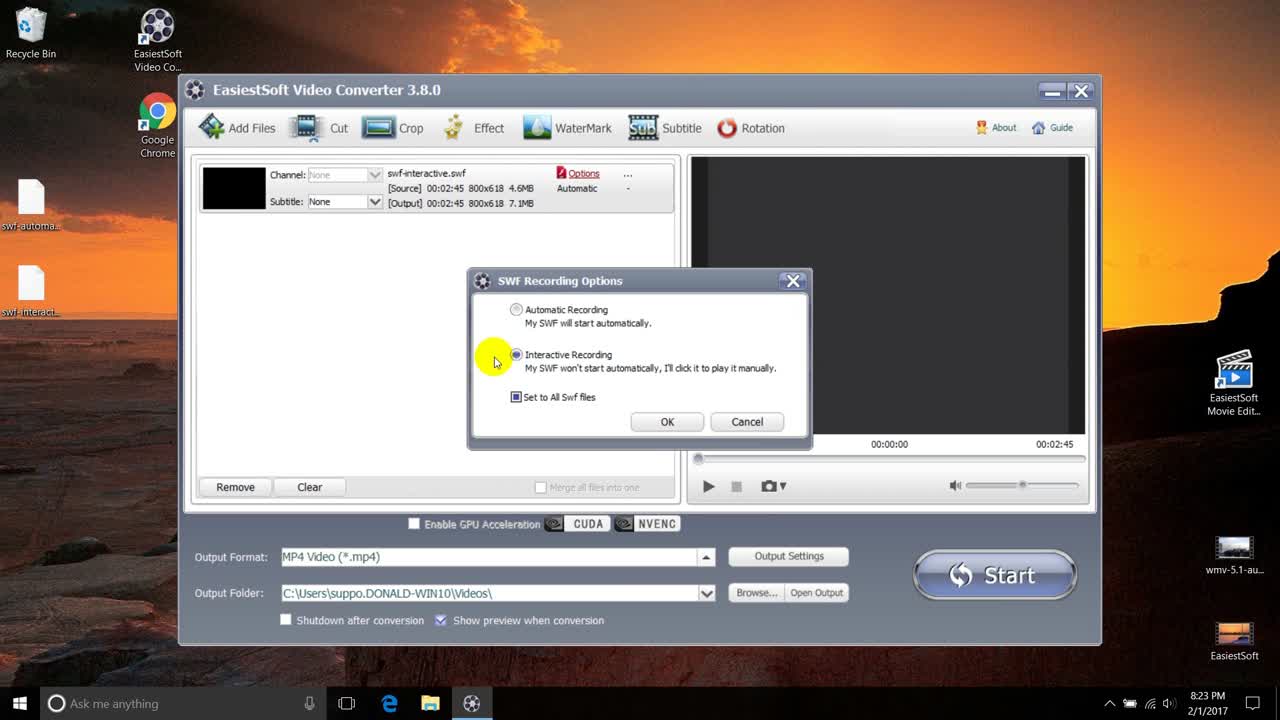Image resolution: width=1280 pixels, height=720 pixels.
Task: Close the SWF Recording Options dialog
Action: [793, 281]
